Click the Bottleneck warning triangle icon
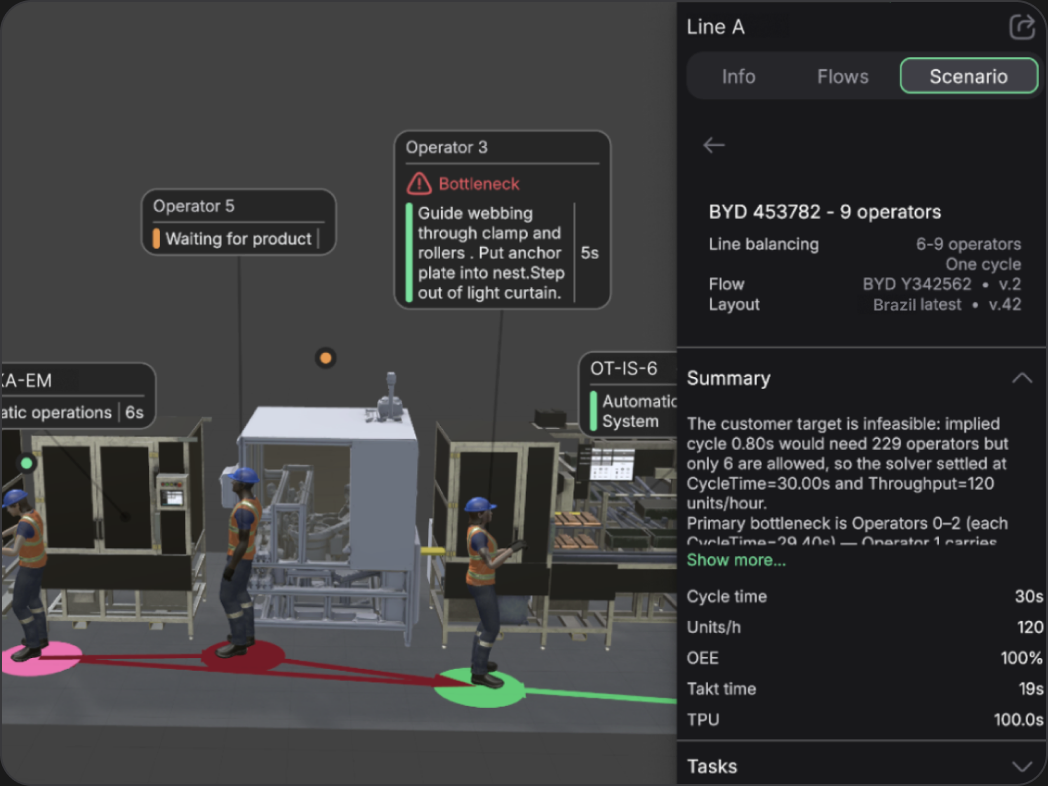Screen dimensions: 1048x786 pos(419,183)
